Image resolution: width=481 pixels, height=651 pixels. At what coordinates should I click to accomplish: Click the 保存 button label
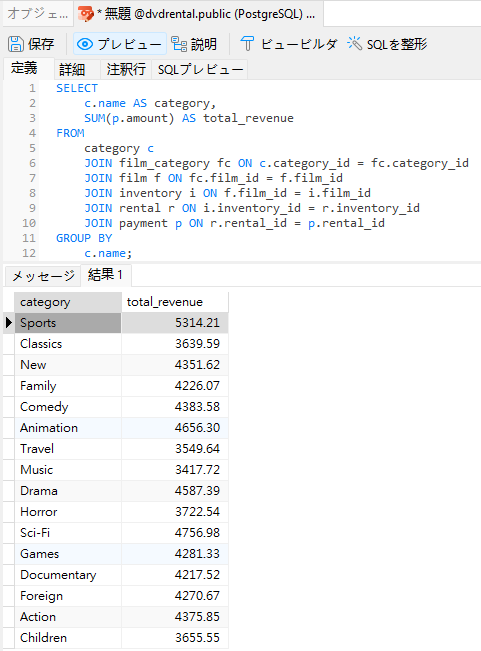point(41,44)
